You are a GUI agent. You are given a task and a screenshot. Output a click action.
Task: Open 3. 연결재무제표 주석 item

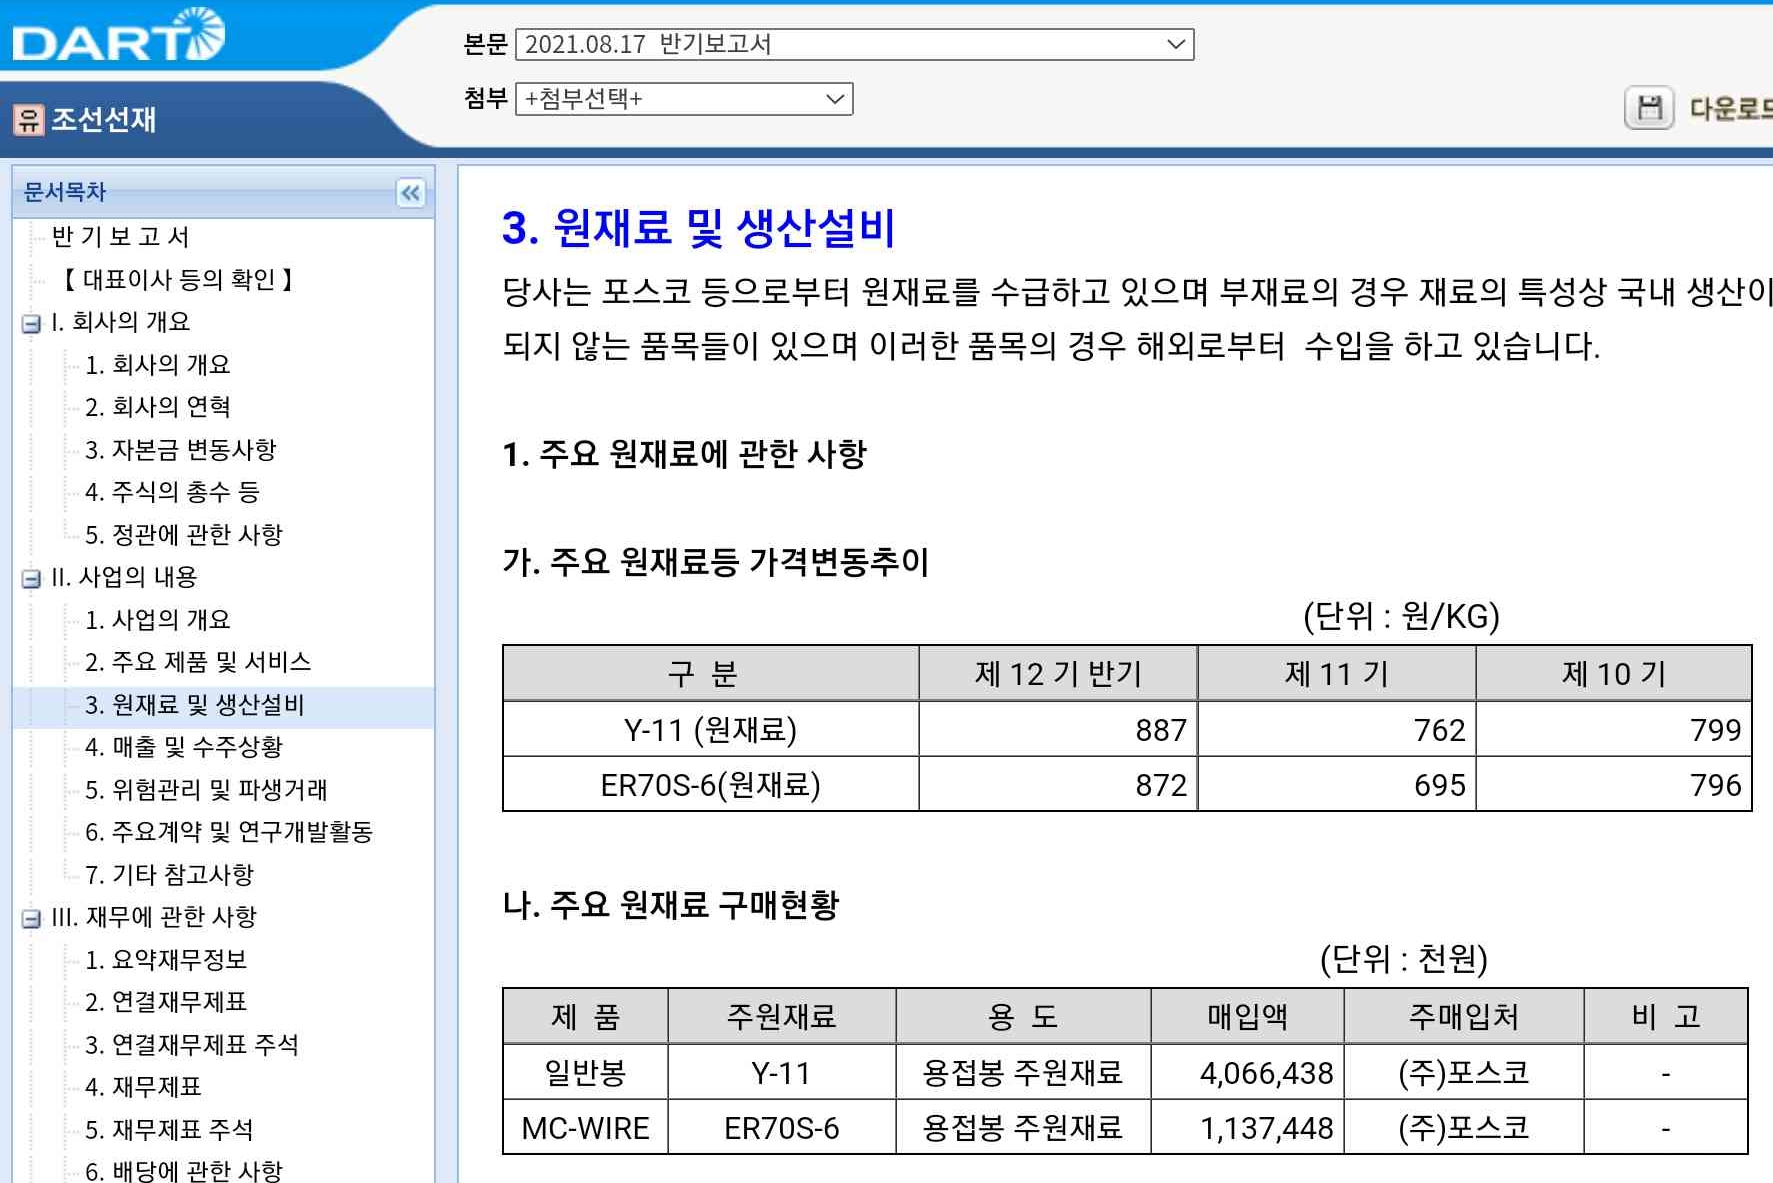[191, 1044]
